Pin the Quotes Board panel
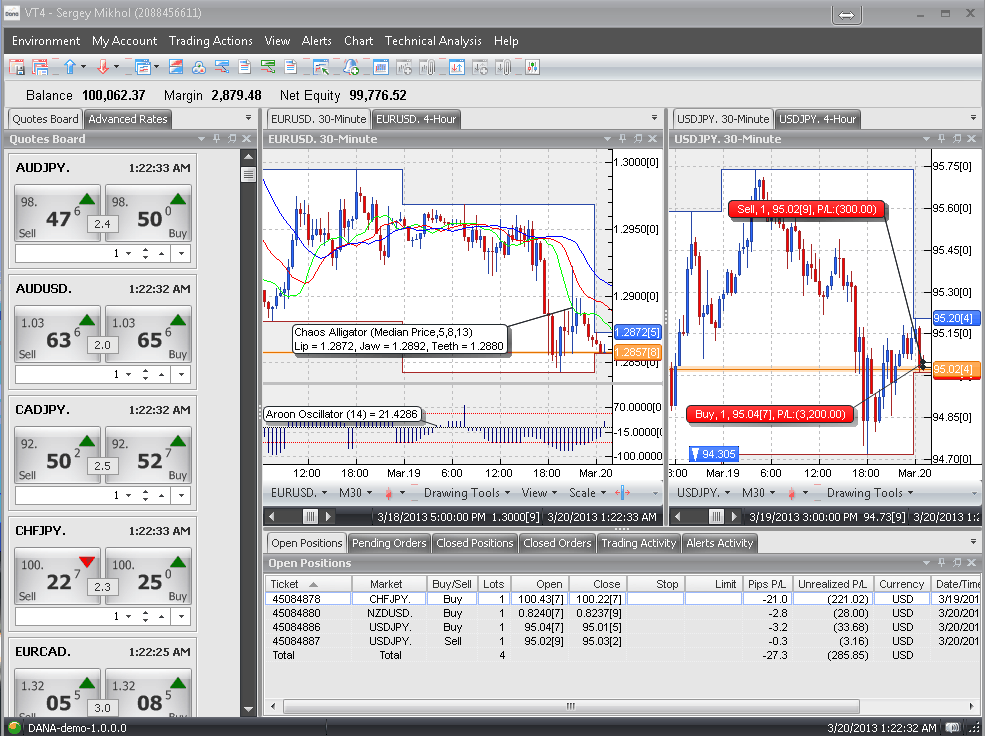The image size is (985, 736). [x=216, y=139]
